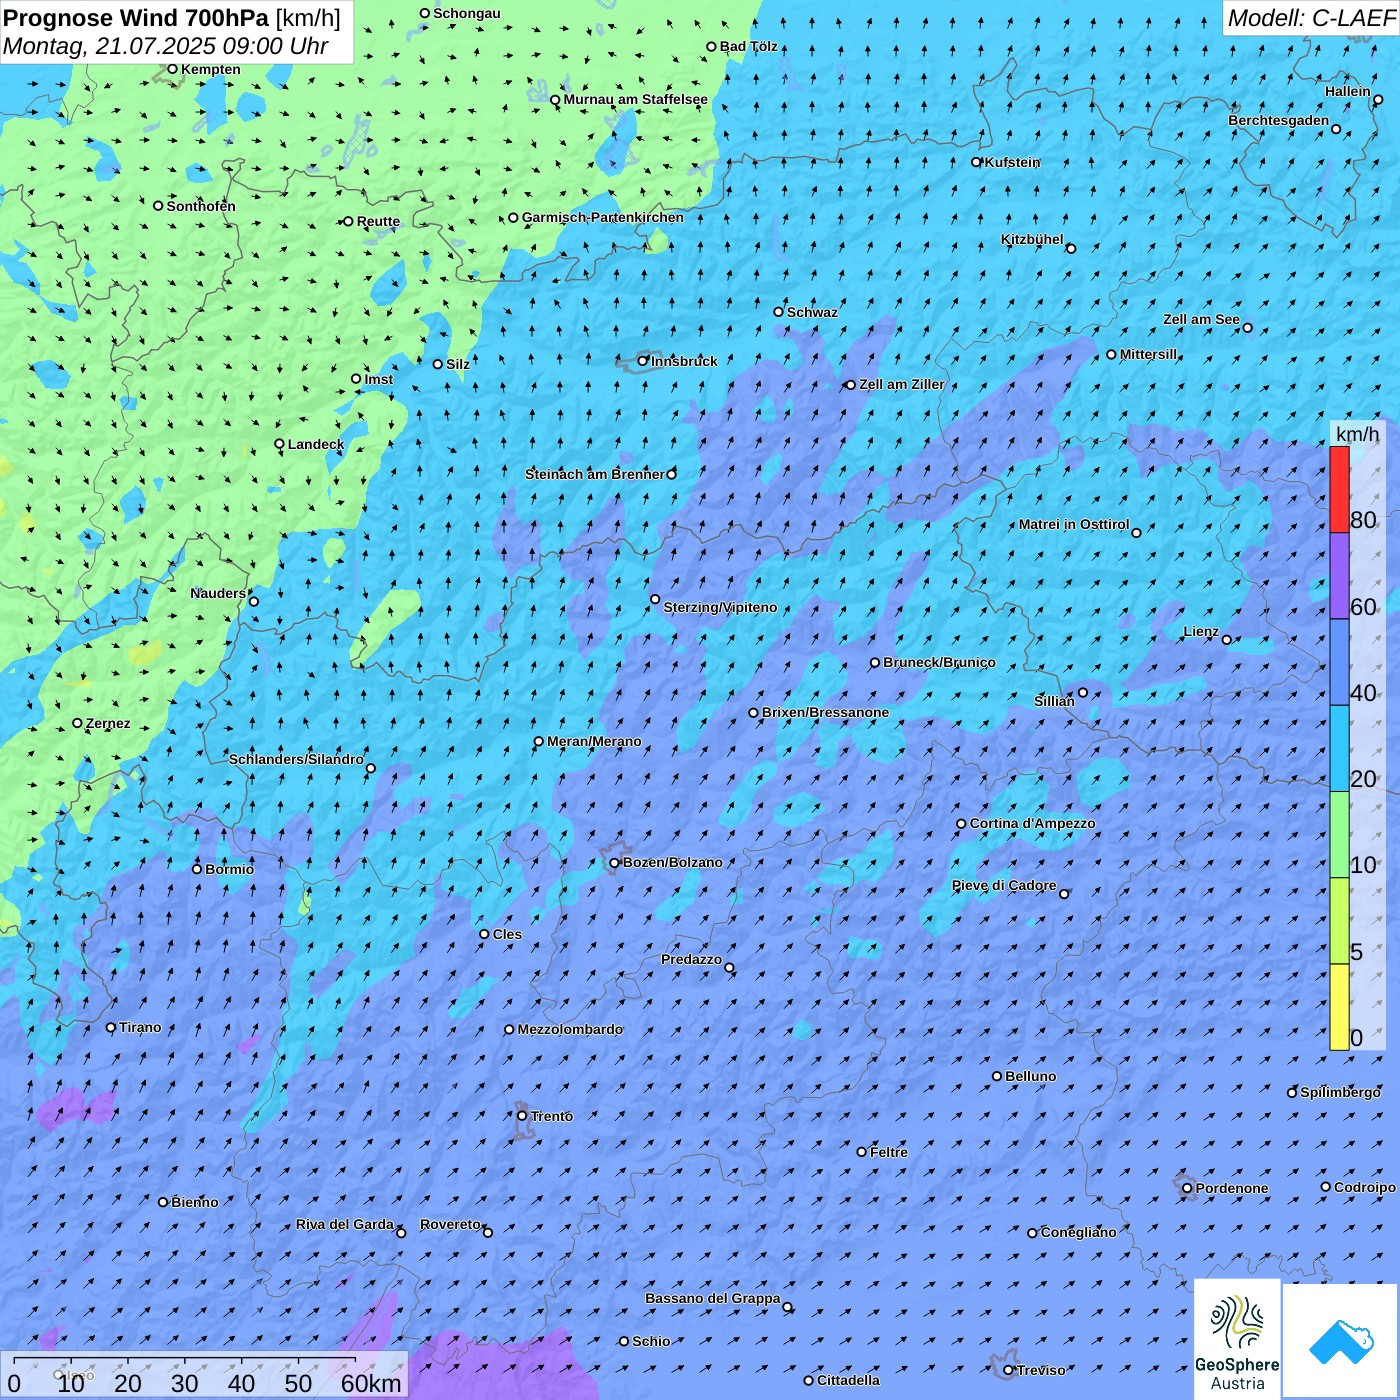The width and height of the screenshot is (1400, 1400).
Task: Click the Trento city label
Action: coord(552,1116)
